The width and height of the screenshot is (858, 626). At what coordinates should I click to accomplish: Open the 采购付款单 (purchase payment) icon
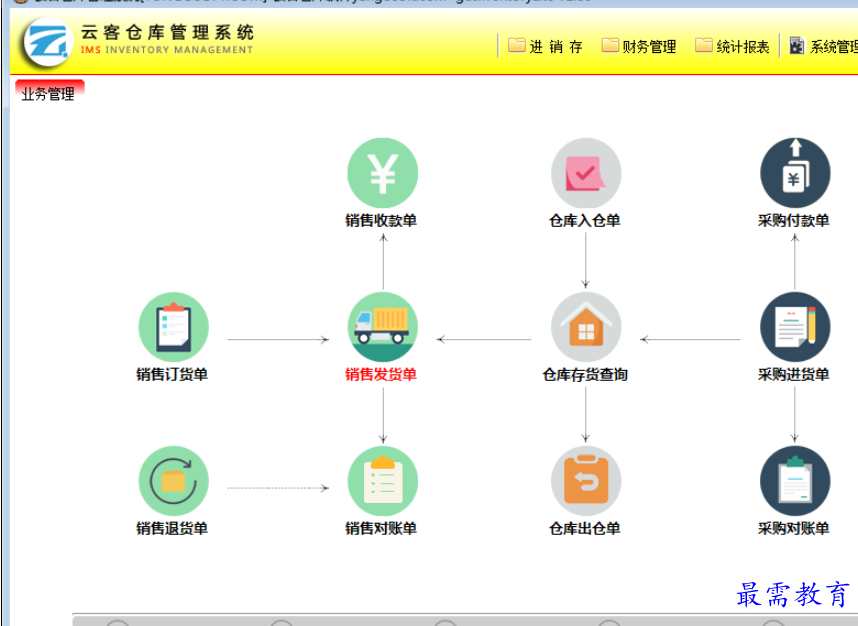tap(795, 172)
